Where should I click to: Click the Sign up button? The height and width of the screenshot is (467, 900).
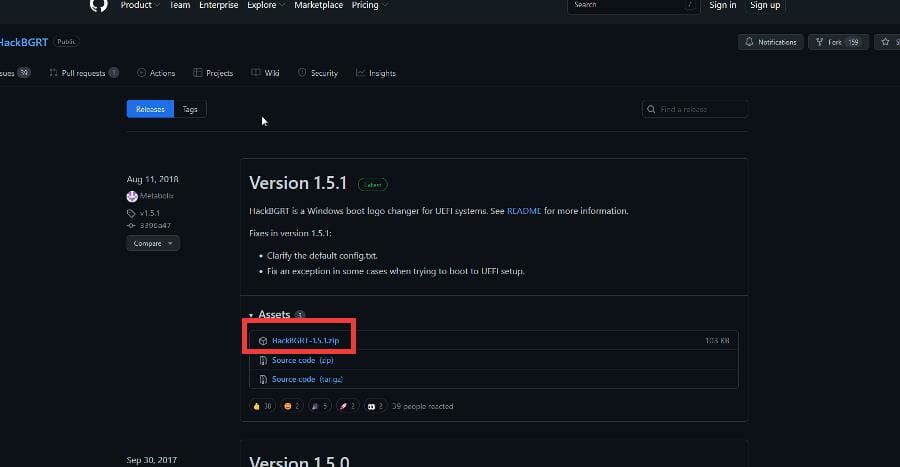765,5
